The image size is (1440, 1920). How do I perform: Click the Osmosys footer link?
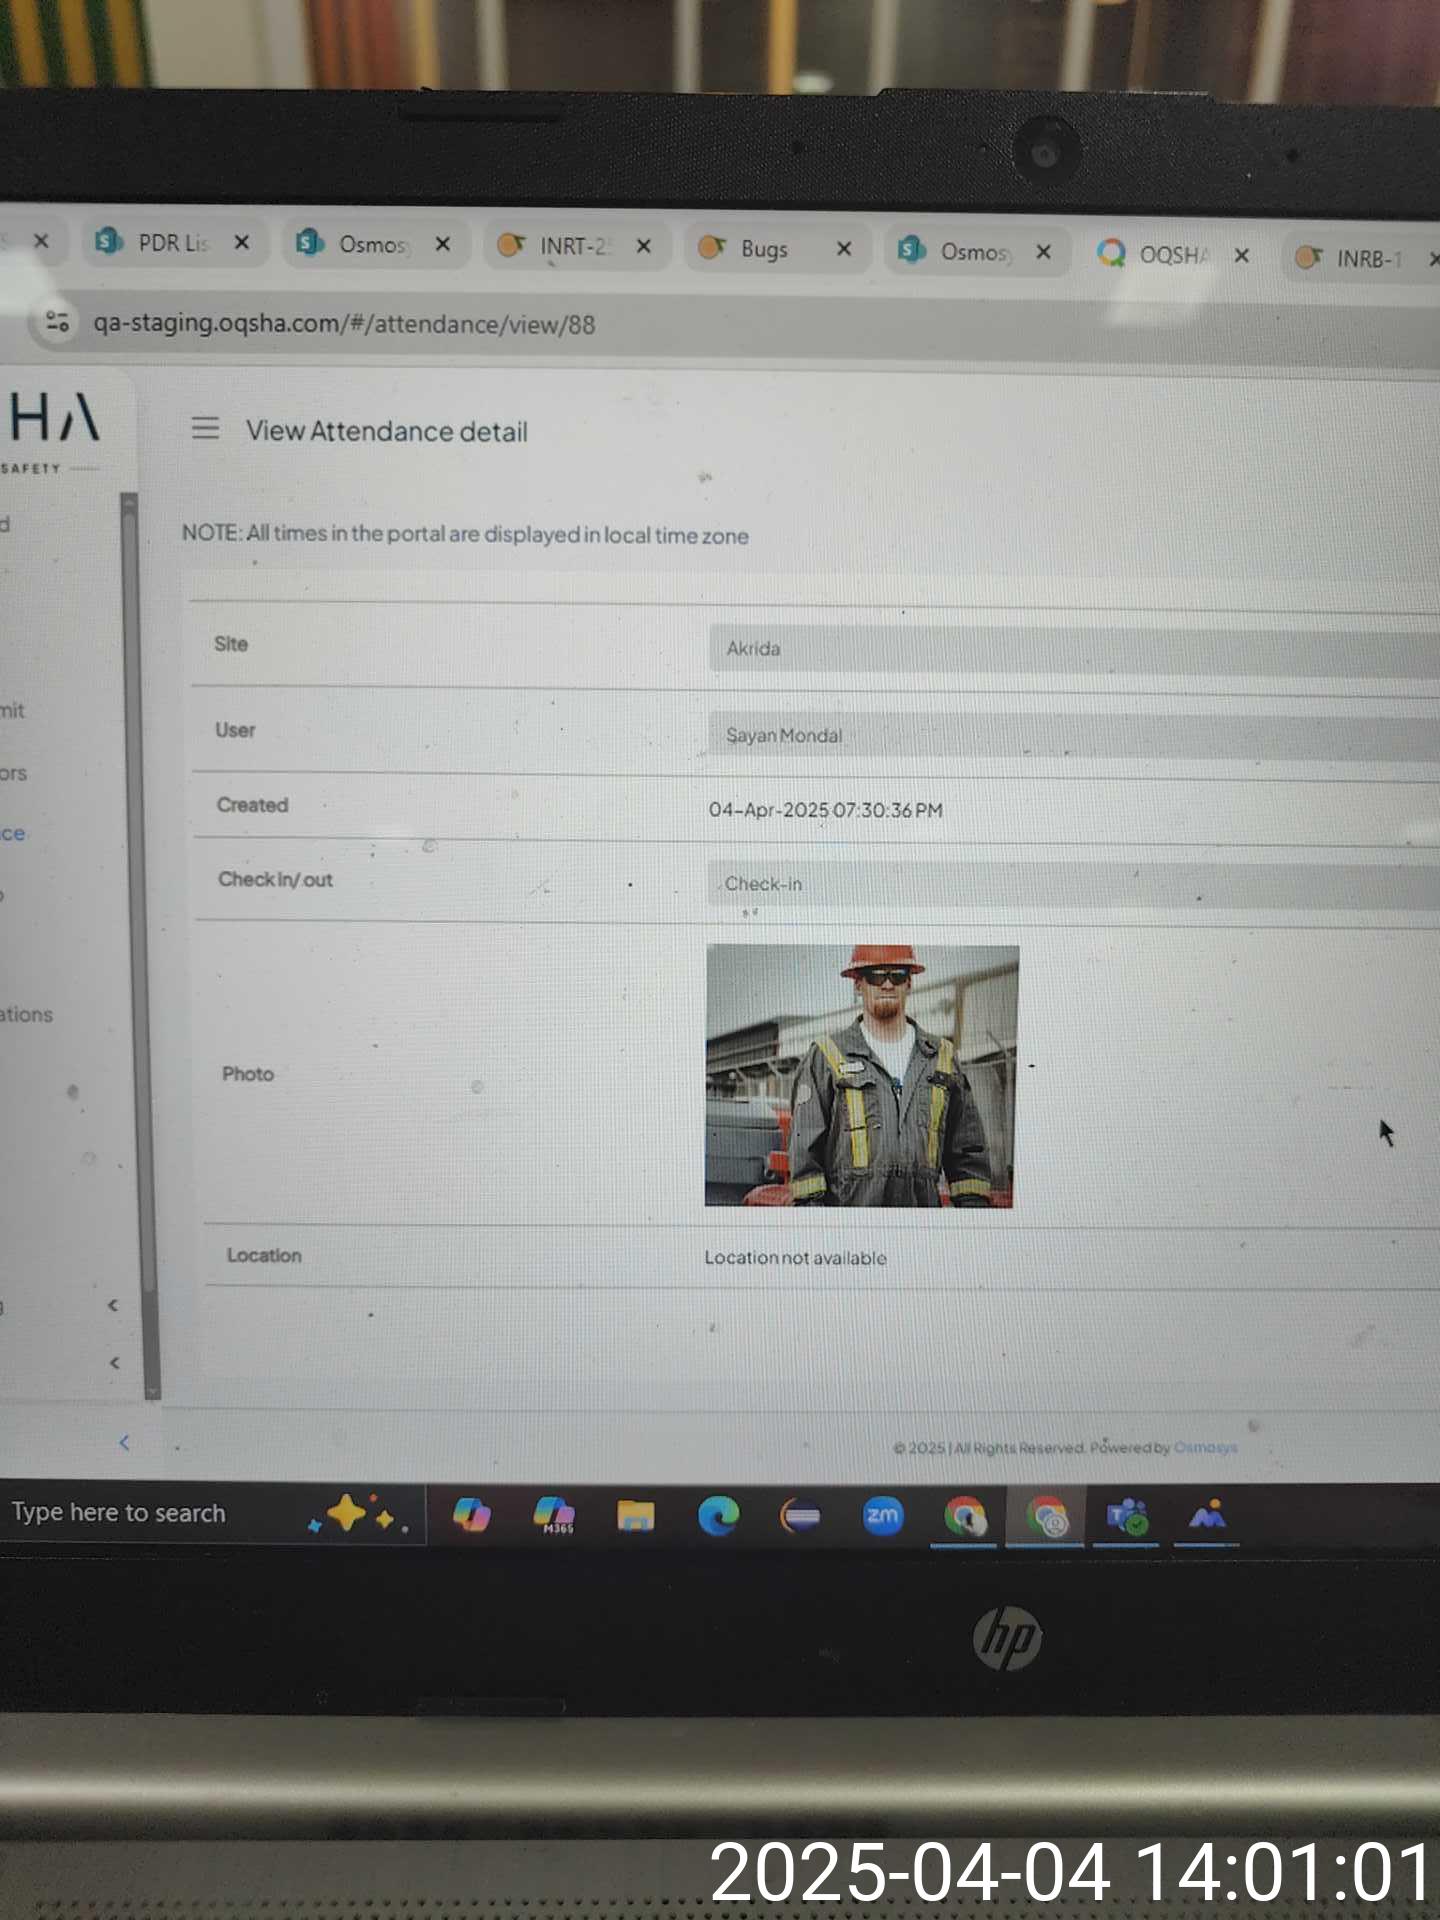click(1205, 1447)
